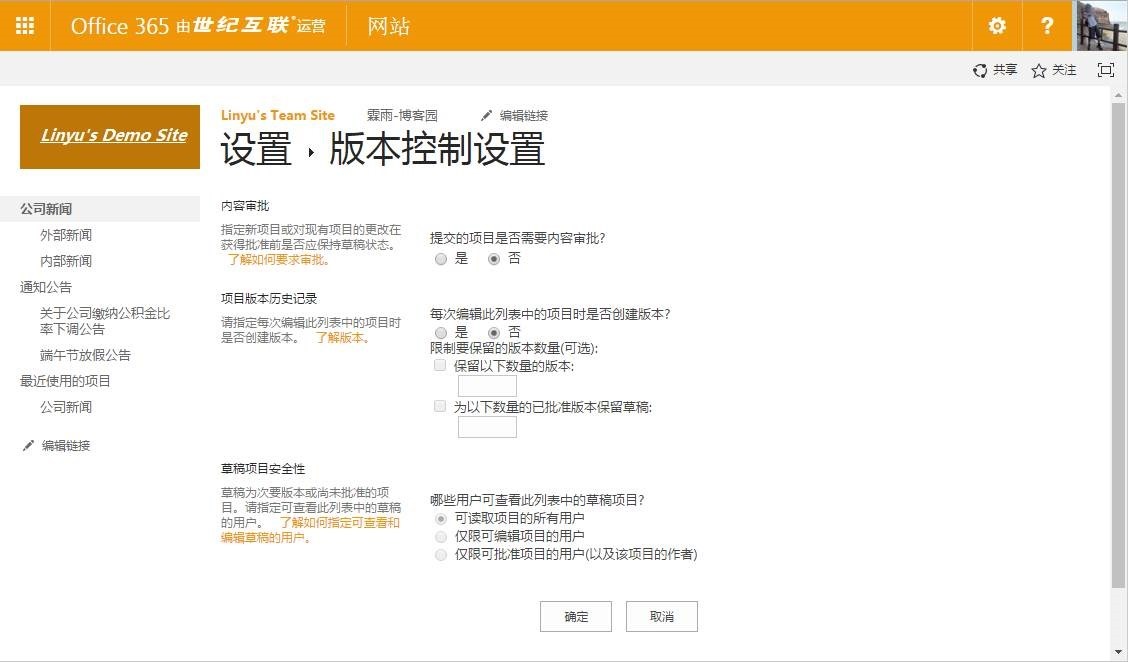Check 保留以下数量的版本 checkbox
Viewport: 1128px width, 662px height.
coord(440,366)
